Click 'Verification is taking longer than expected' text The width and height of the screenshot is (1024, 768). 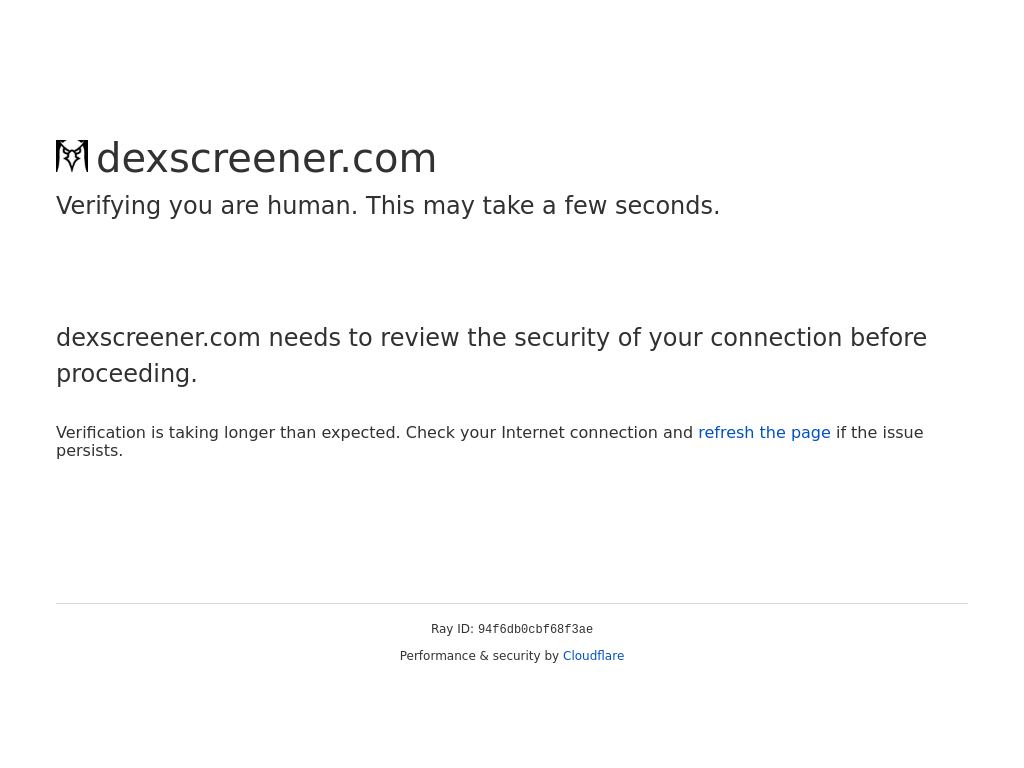tap(228, 433)
